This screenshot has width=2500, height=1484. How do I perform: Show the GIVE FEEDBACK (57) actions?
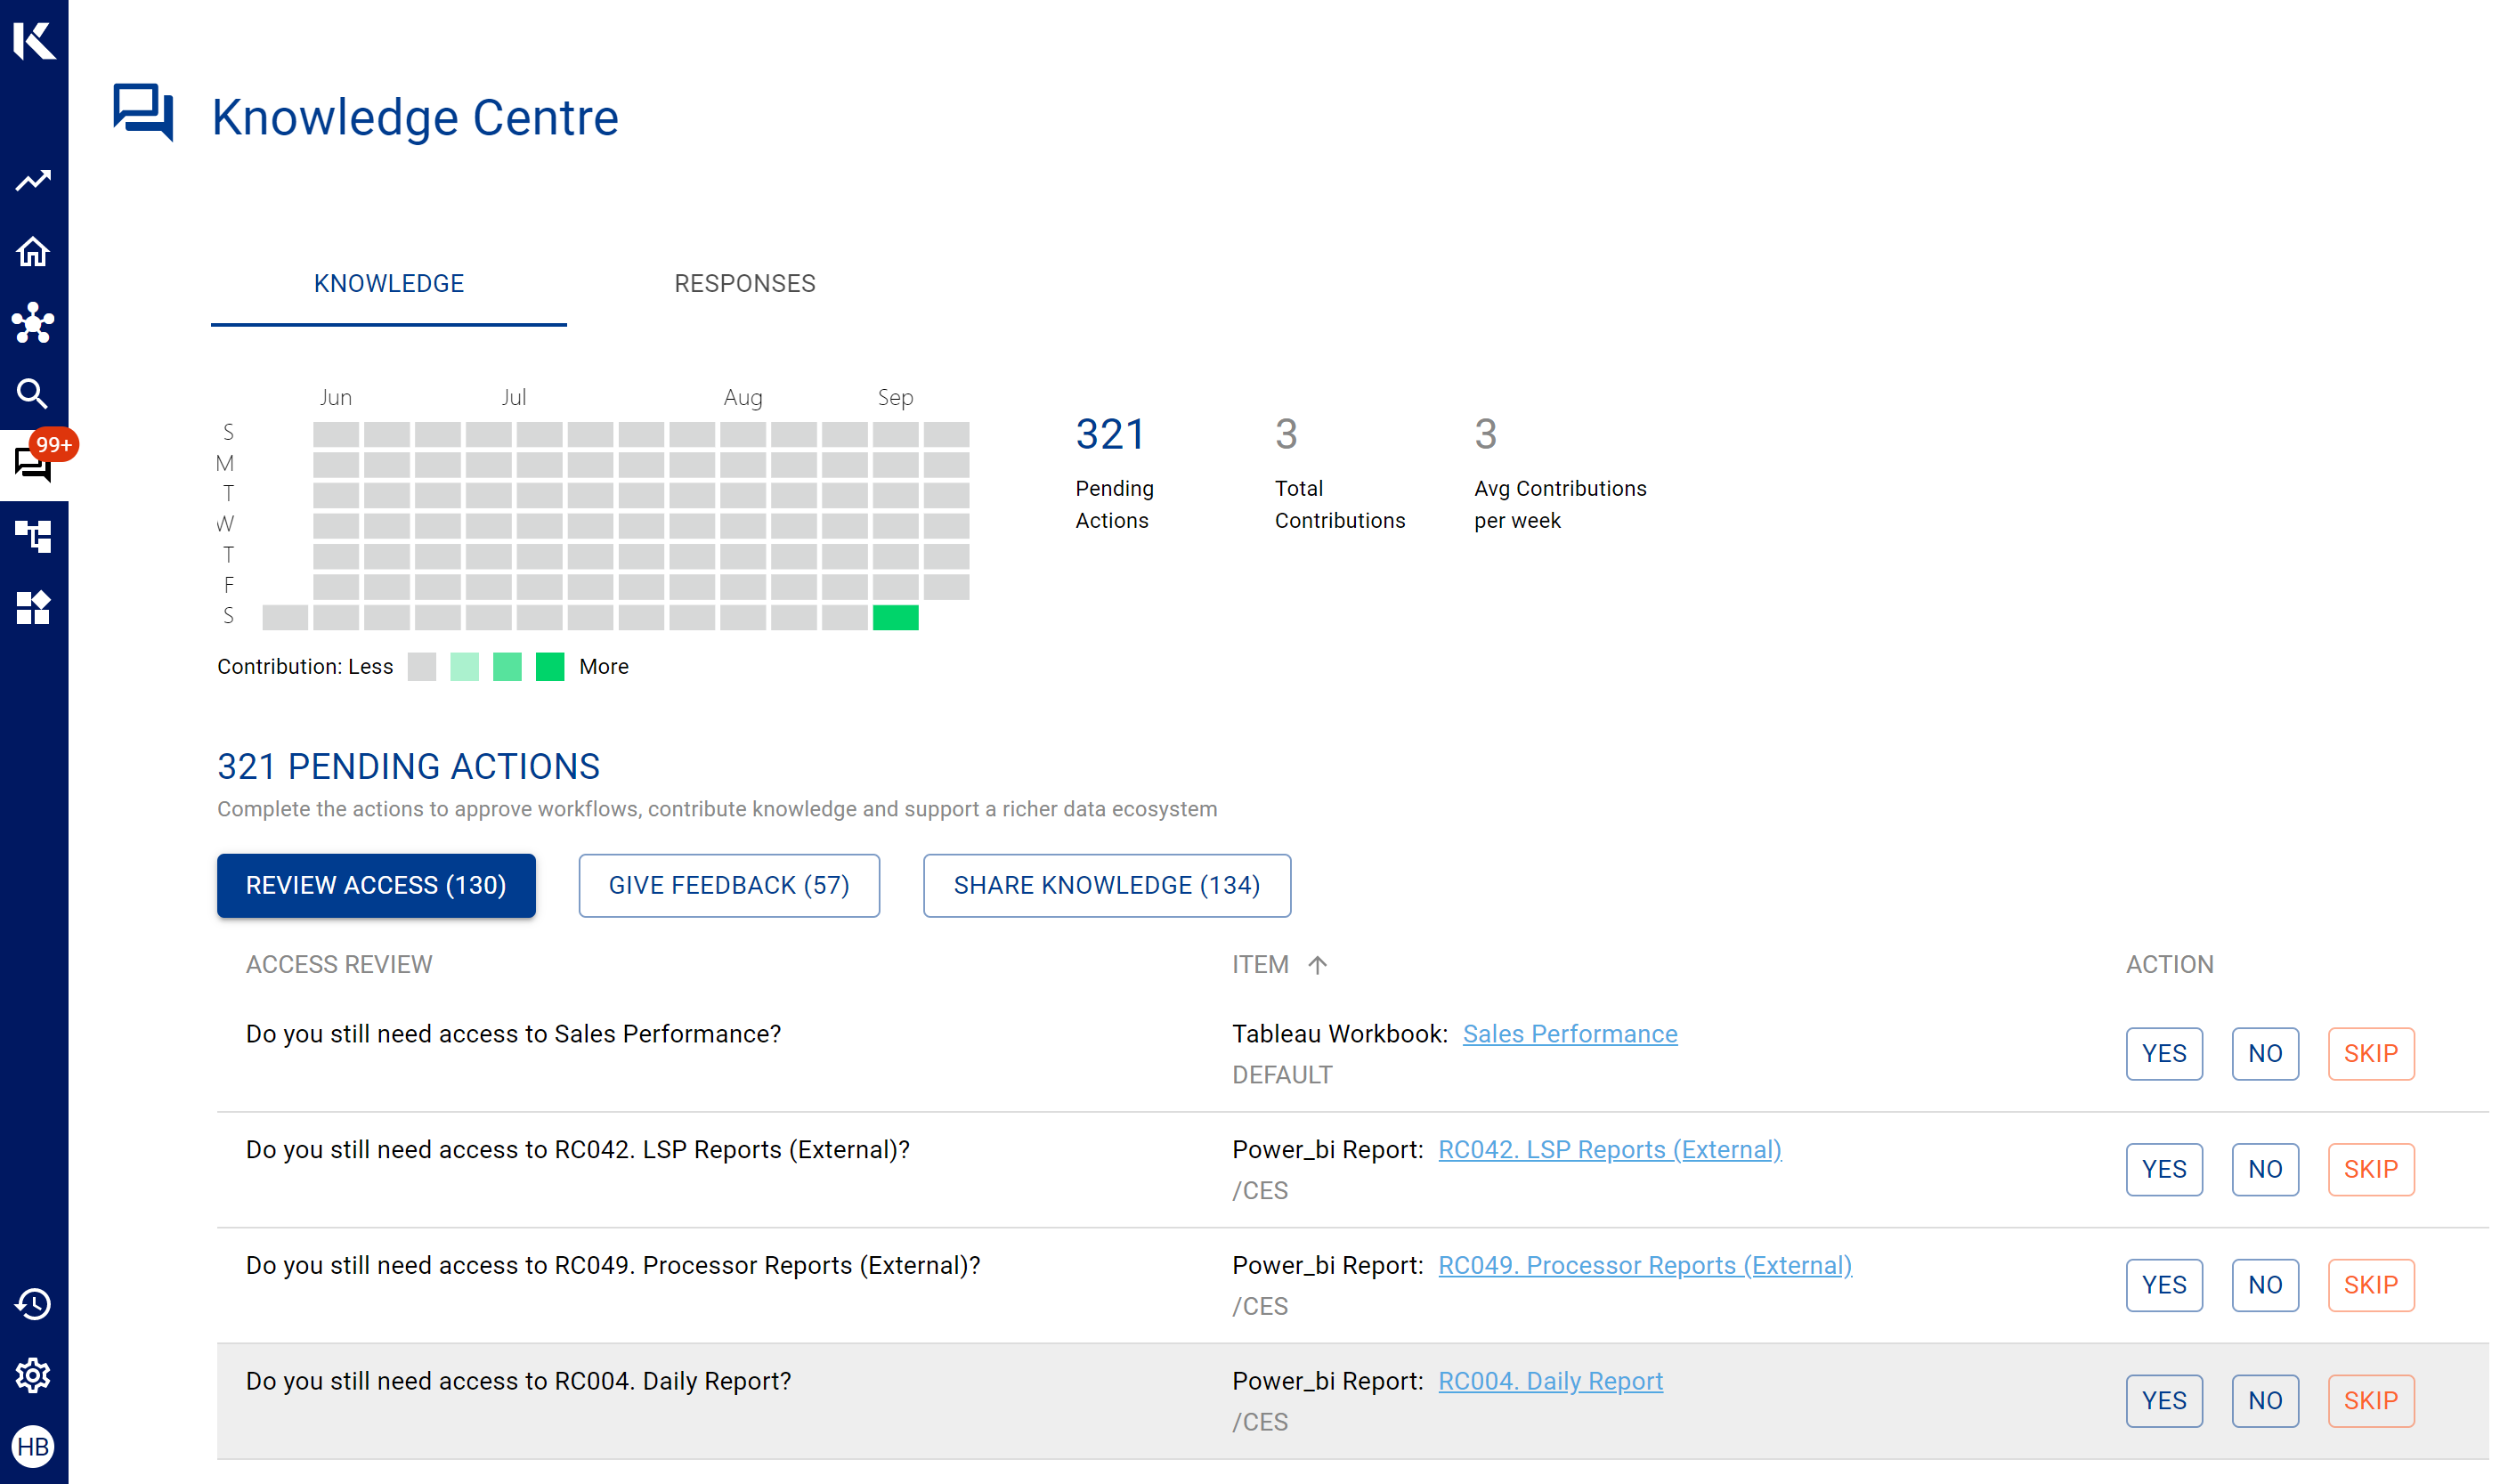pyautogui.click(x=729, y=886)
